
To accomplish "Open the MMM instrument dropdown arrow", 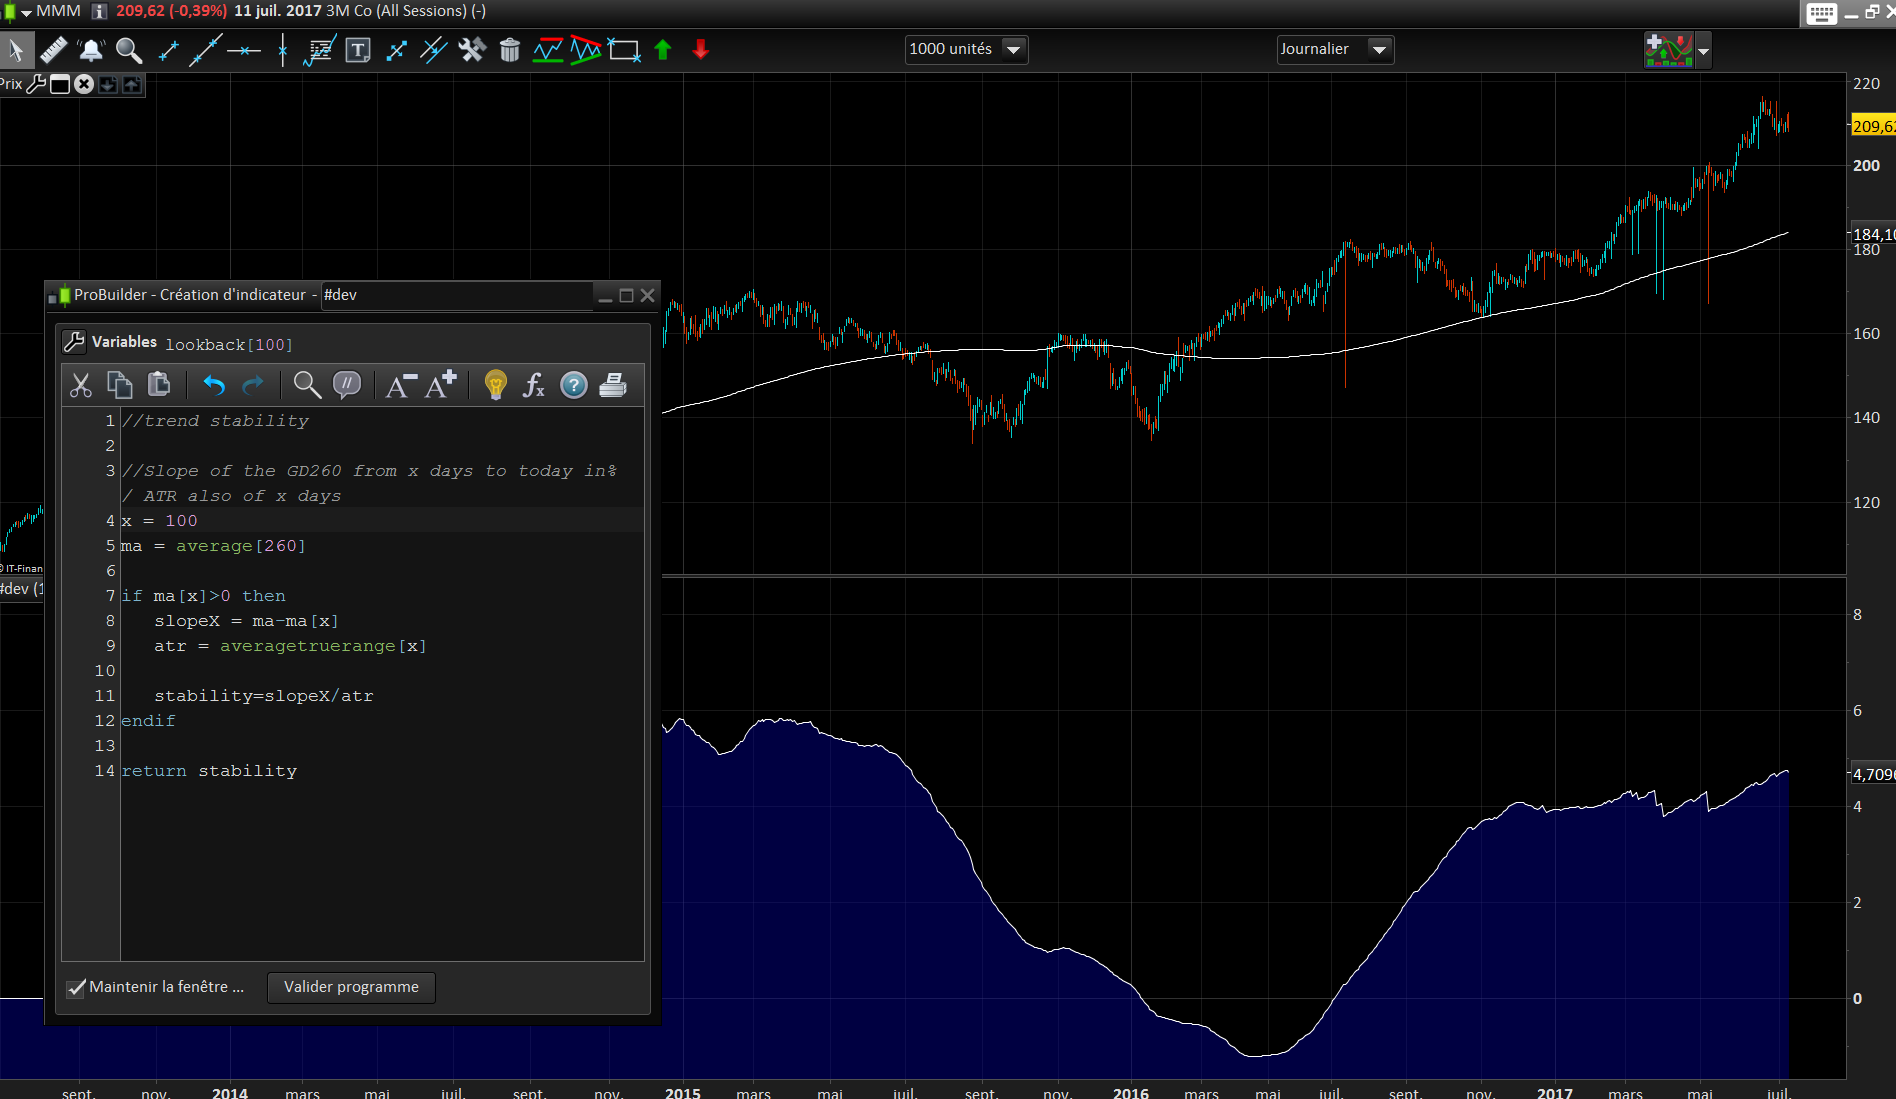I will click(x=26, y=12).
